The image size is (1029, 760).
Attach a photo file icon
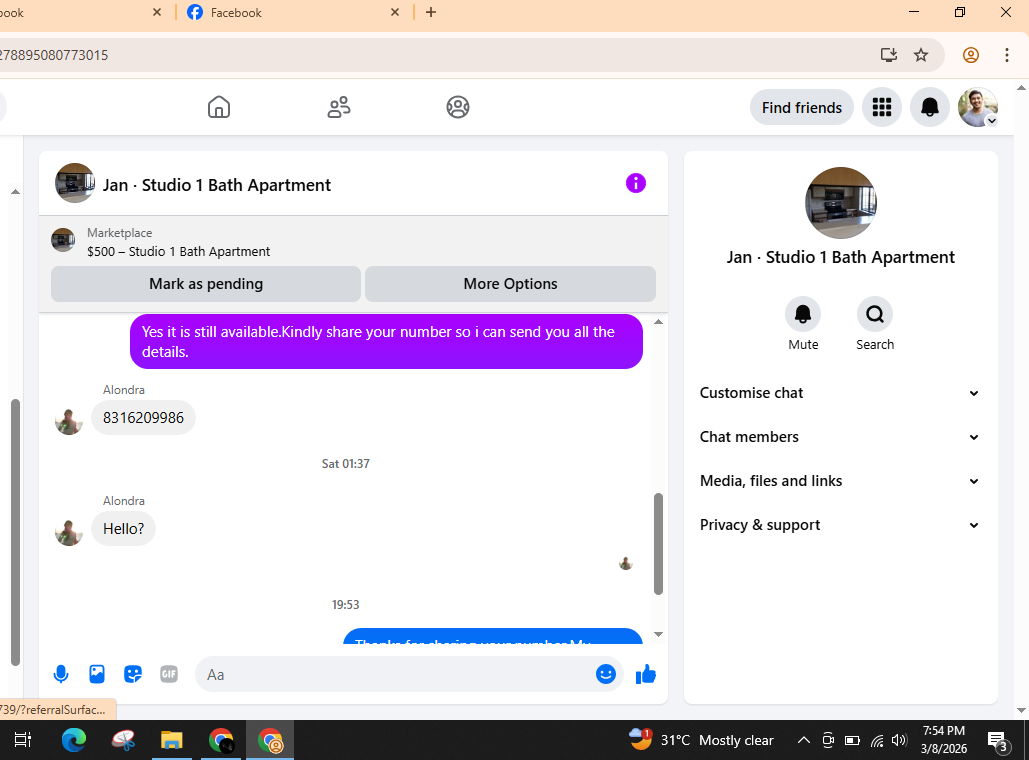96,674
